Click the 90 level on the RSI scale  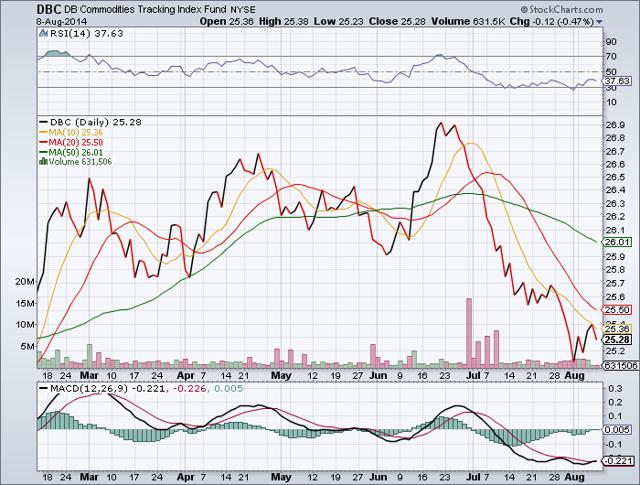pyautogui.click(x=611, y=42)
